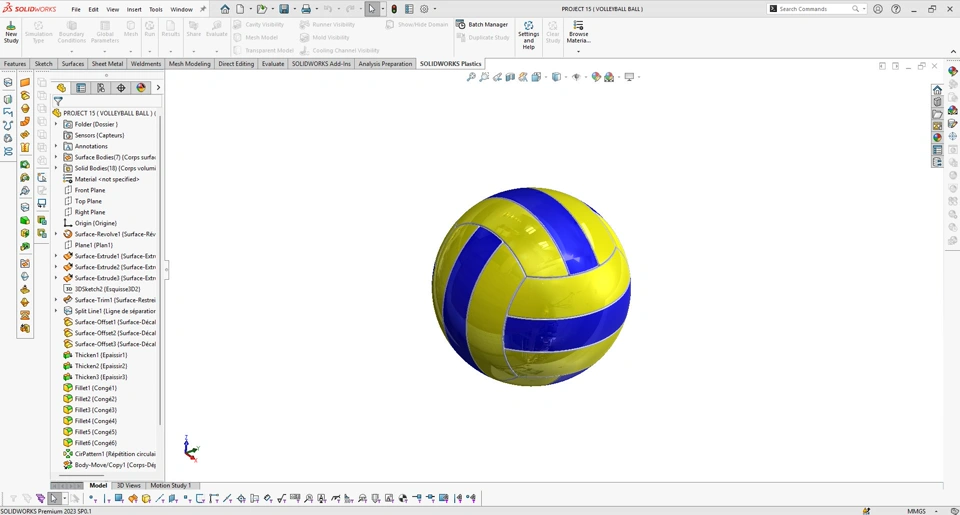Open Design Library in task pane
The height and width of the screenshot is (515, 960).
click(937, 102)
